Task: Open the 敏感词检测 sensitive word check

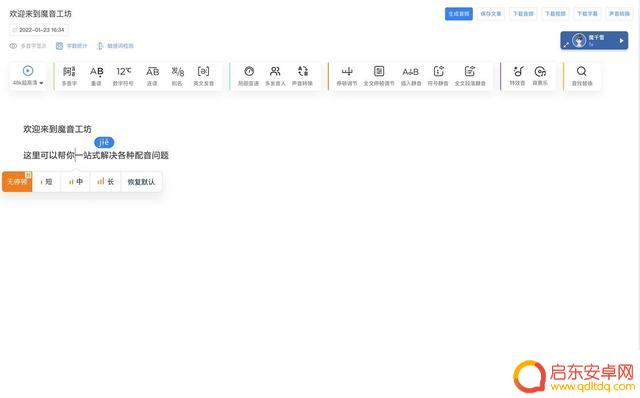Action: tap(116, 46)
